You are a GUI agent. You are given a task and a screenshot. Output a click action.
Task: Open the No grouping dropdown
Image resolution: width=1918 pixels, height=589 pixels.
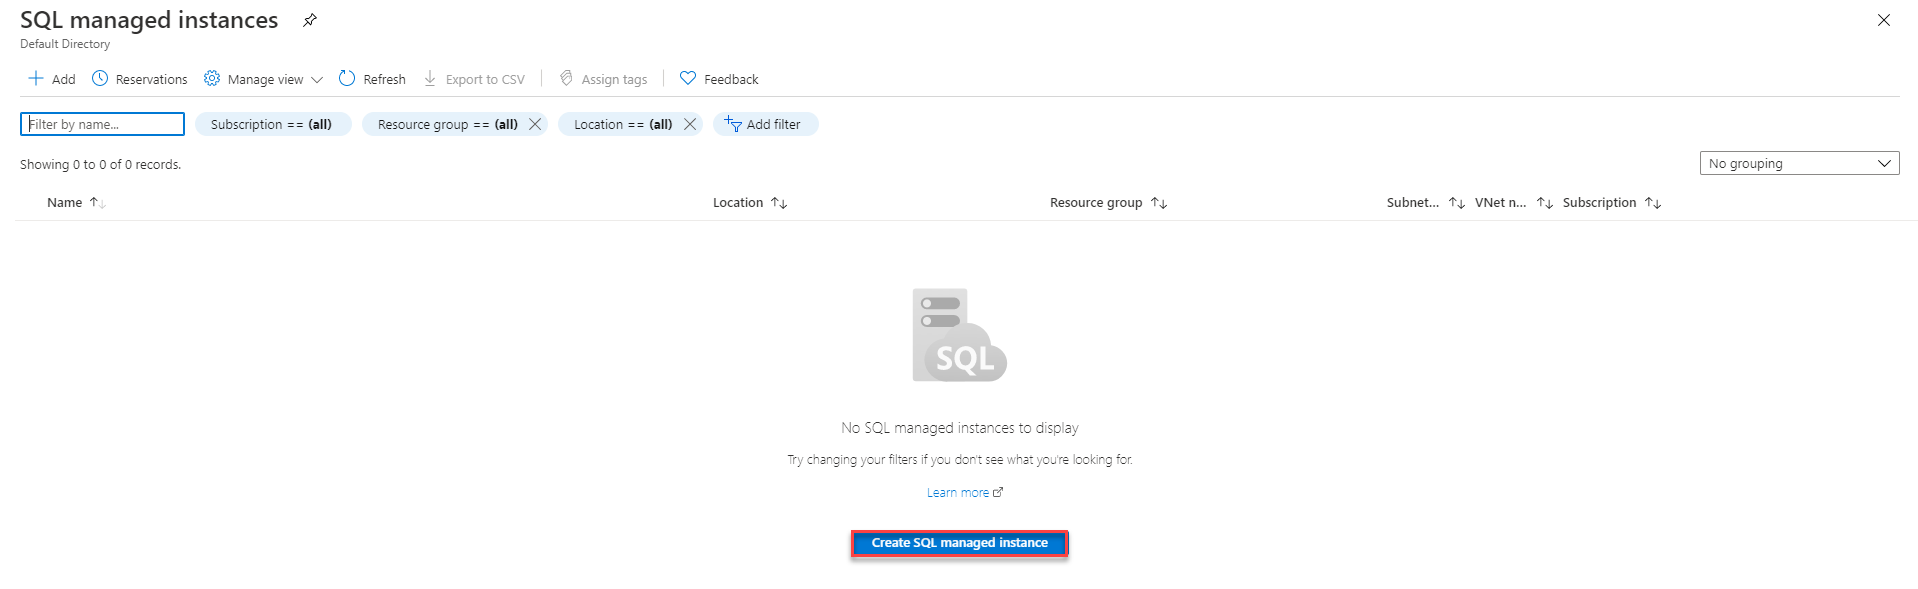[x=1798, y=163]
